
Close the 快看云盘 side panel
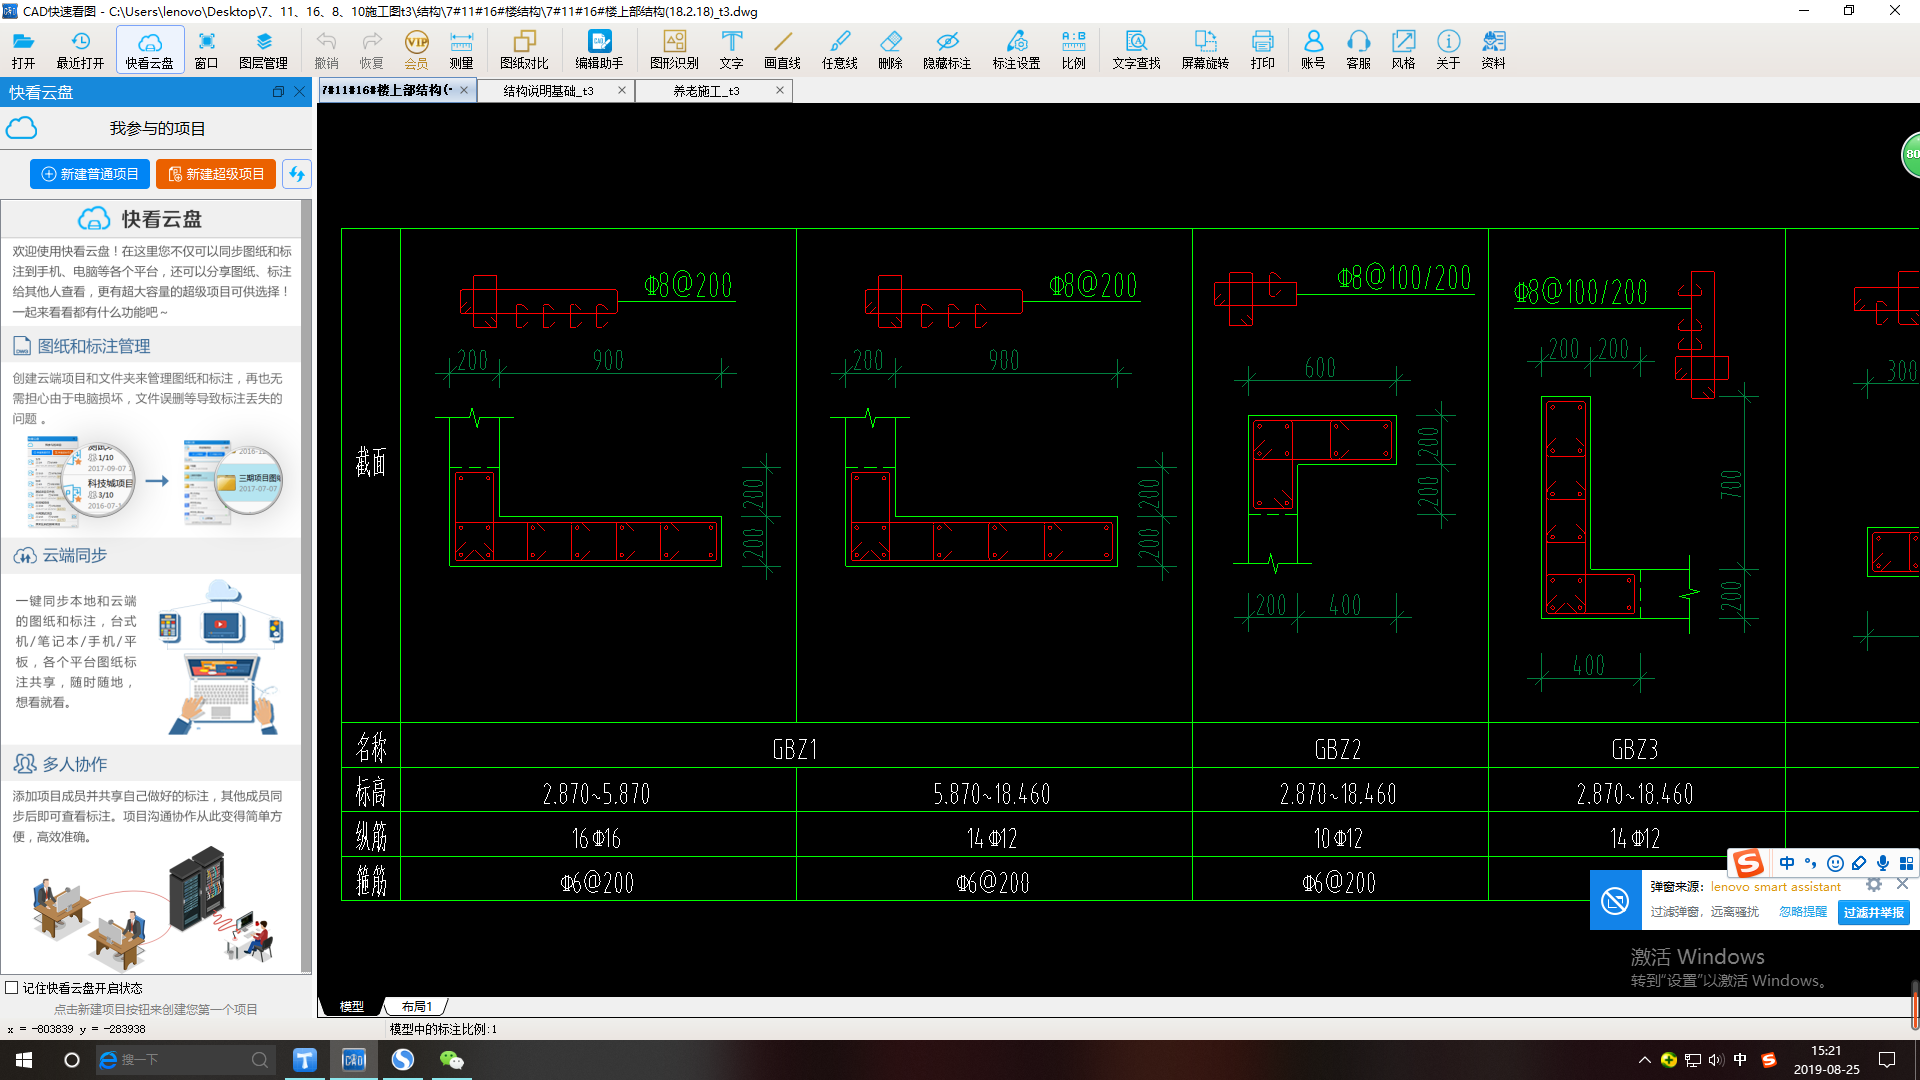pos(299,92)
